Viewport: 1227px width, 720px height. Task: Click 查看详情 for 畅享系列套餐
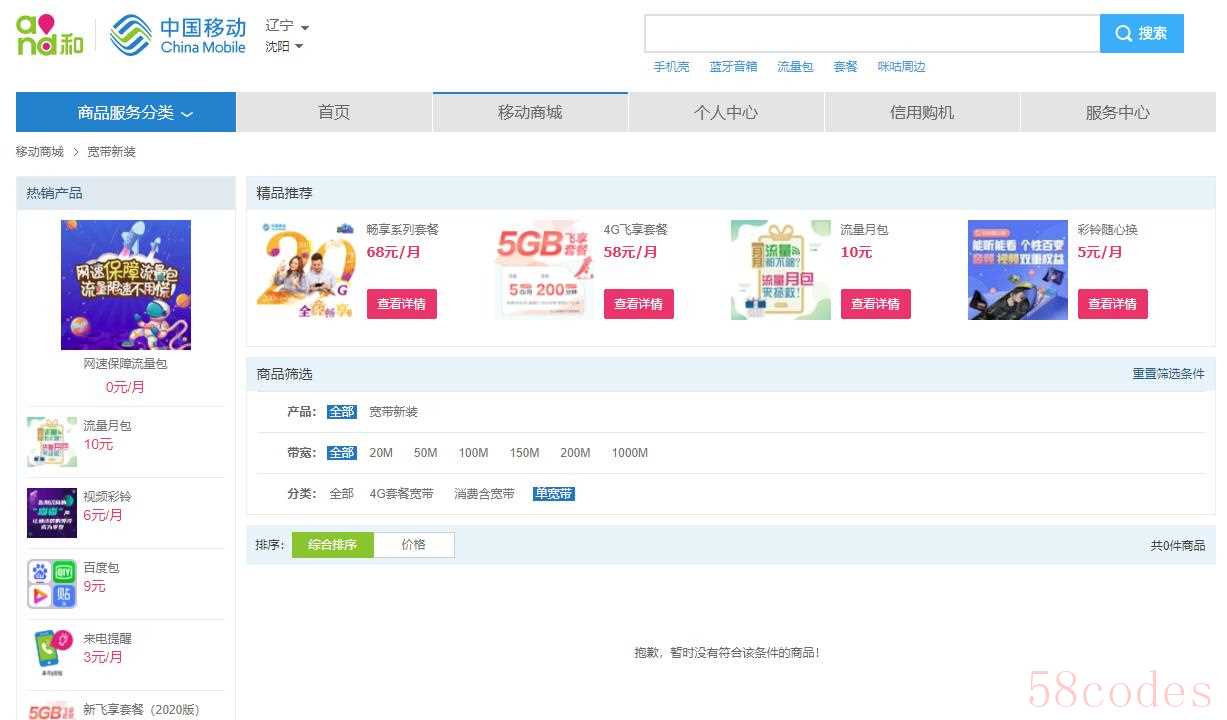402,304
